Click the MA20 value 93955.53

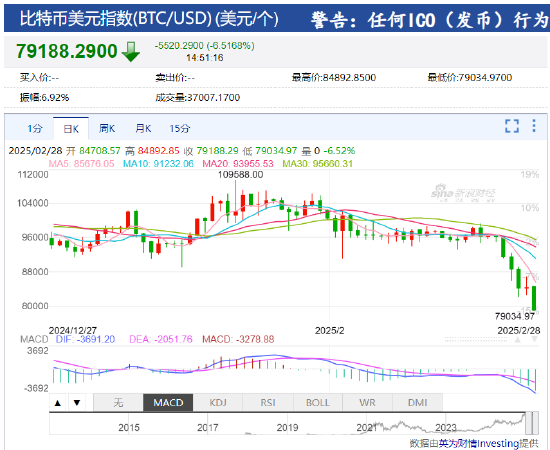click(x=253, y=164)
